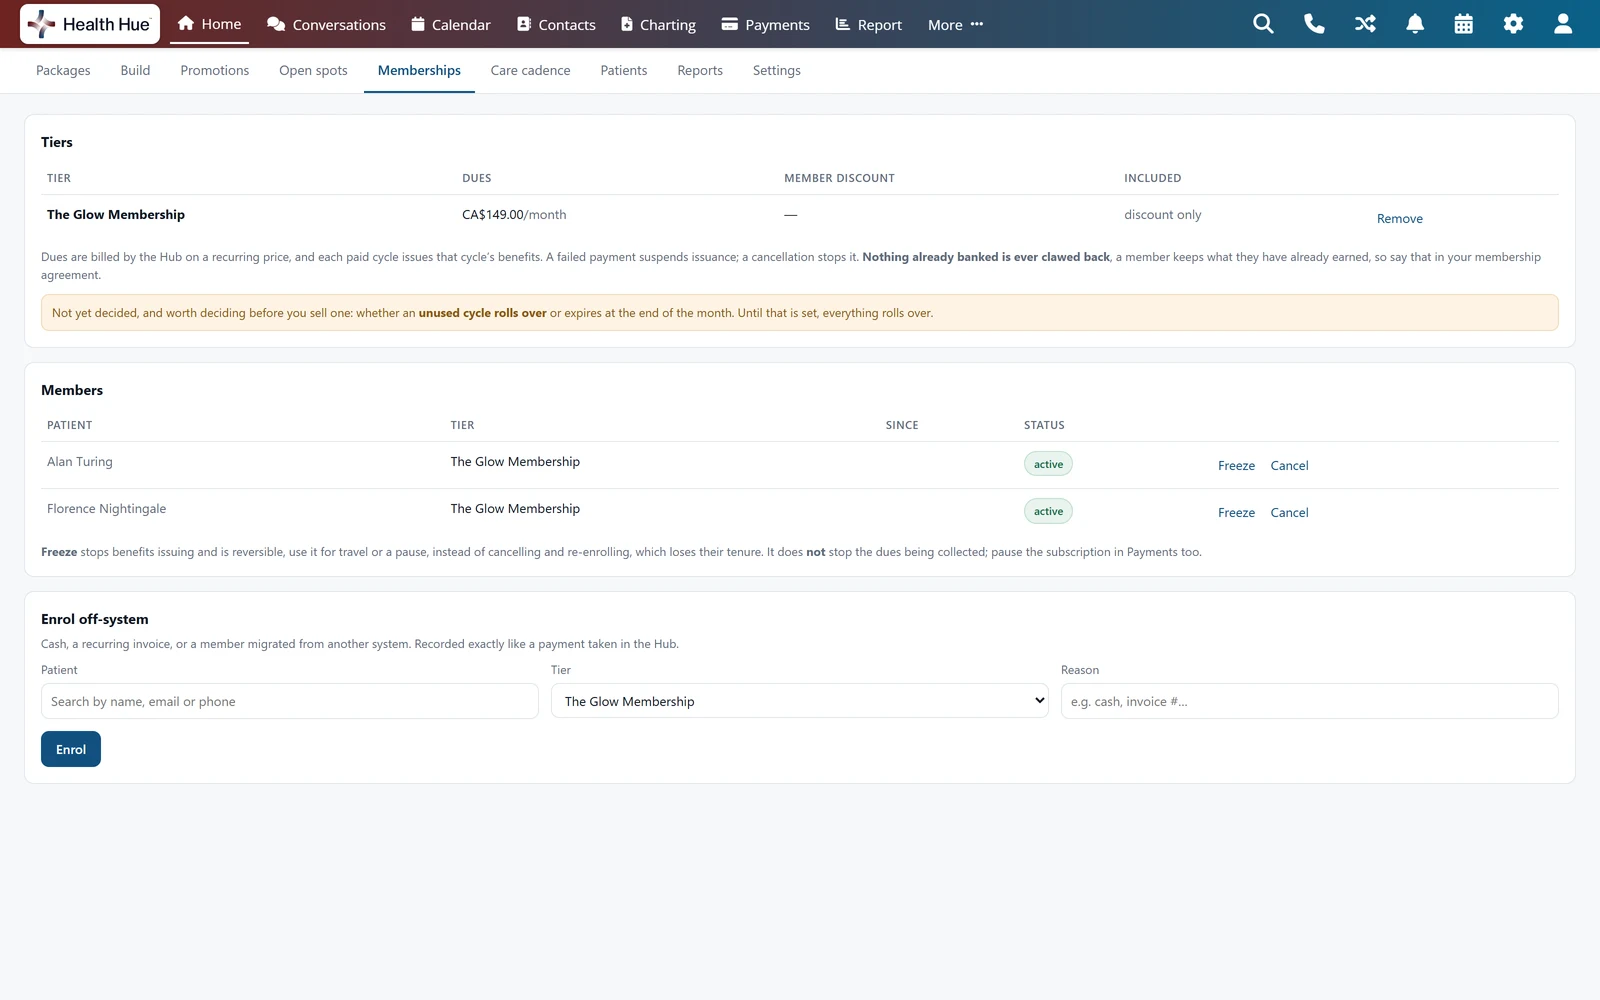Switch to the Care cadence tab
This screenshot has height=1000, width=1600.
(x=530, y=70)
